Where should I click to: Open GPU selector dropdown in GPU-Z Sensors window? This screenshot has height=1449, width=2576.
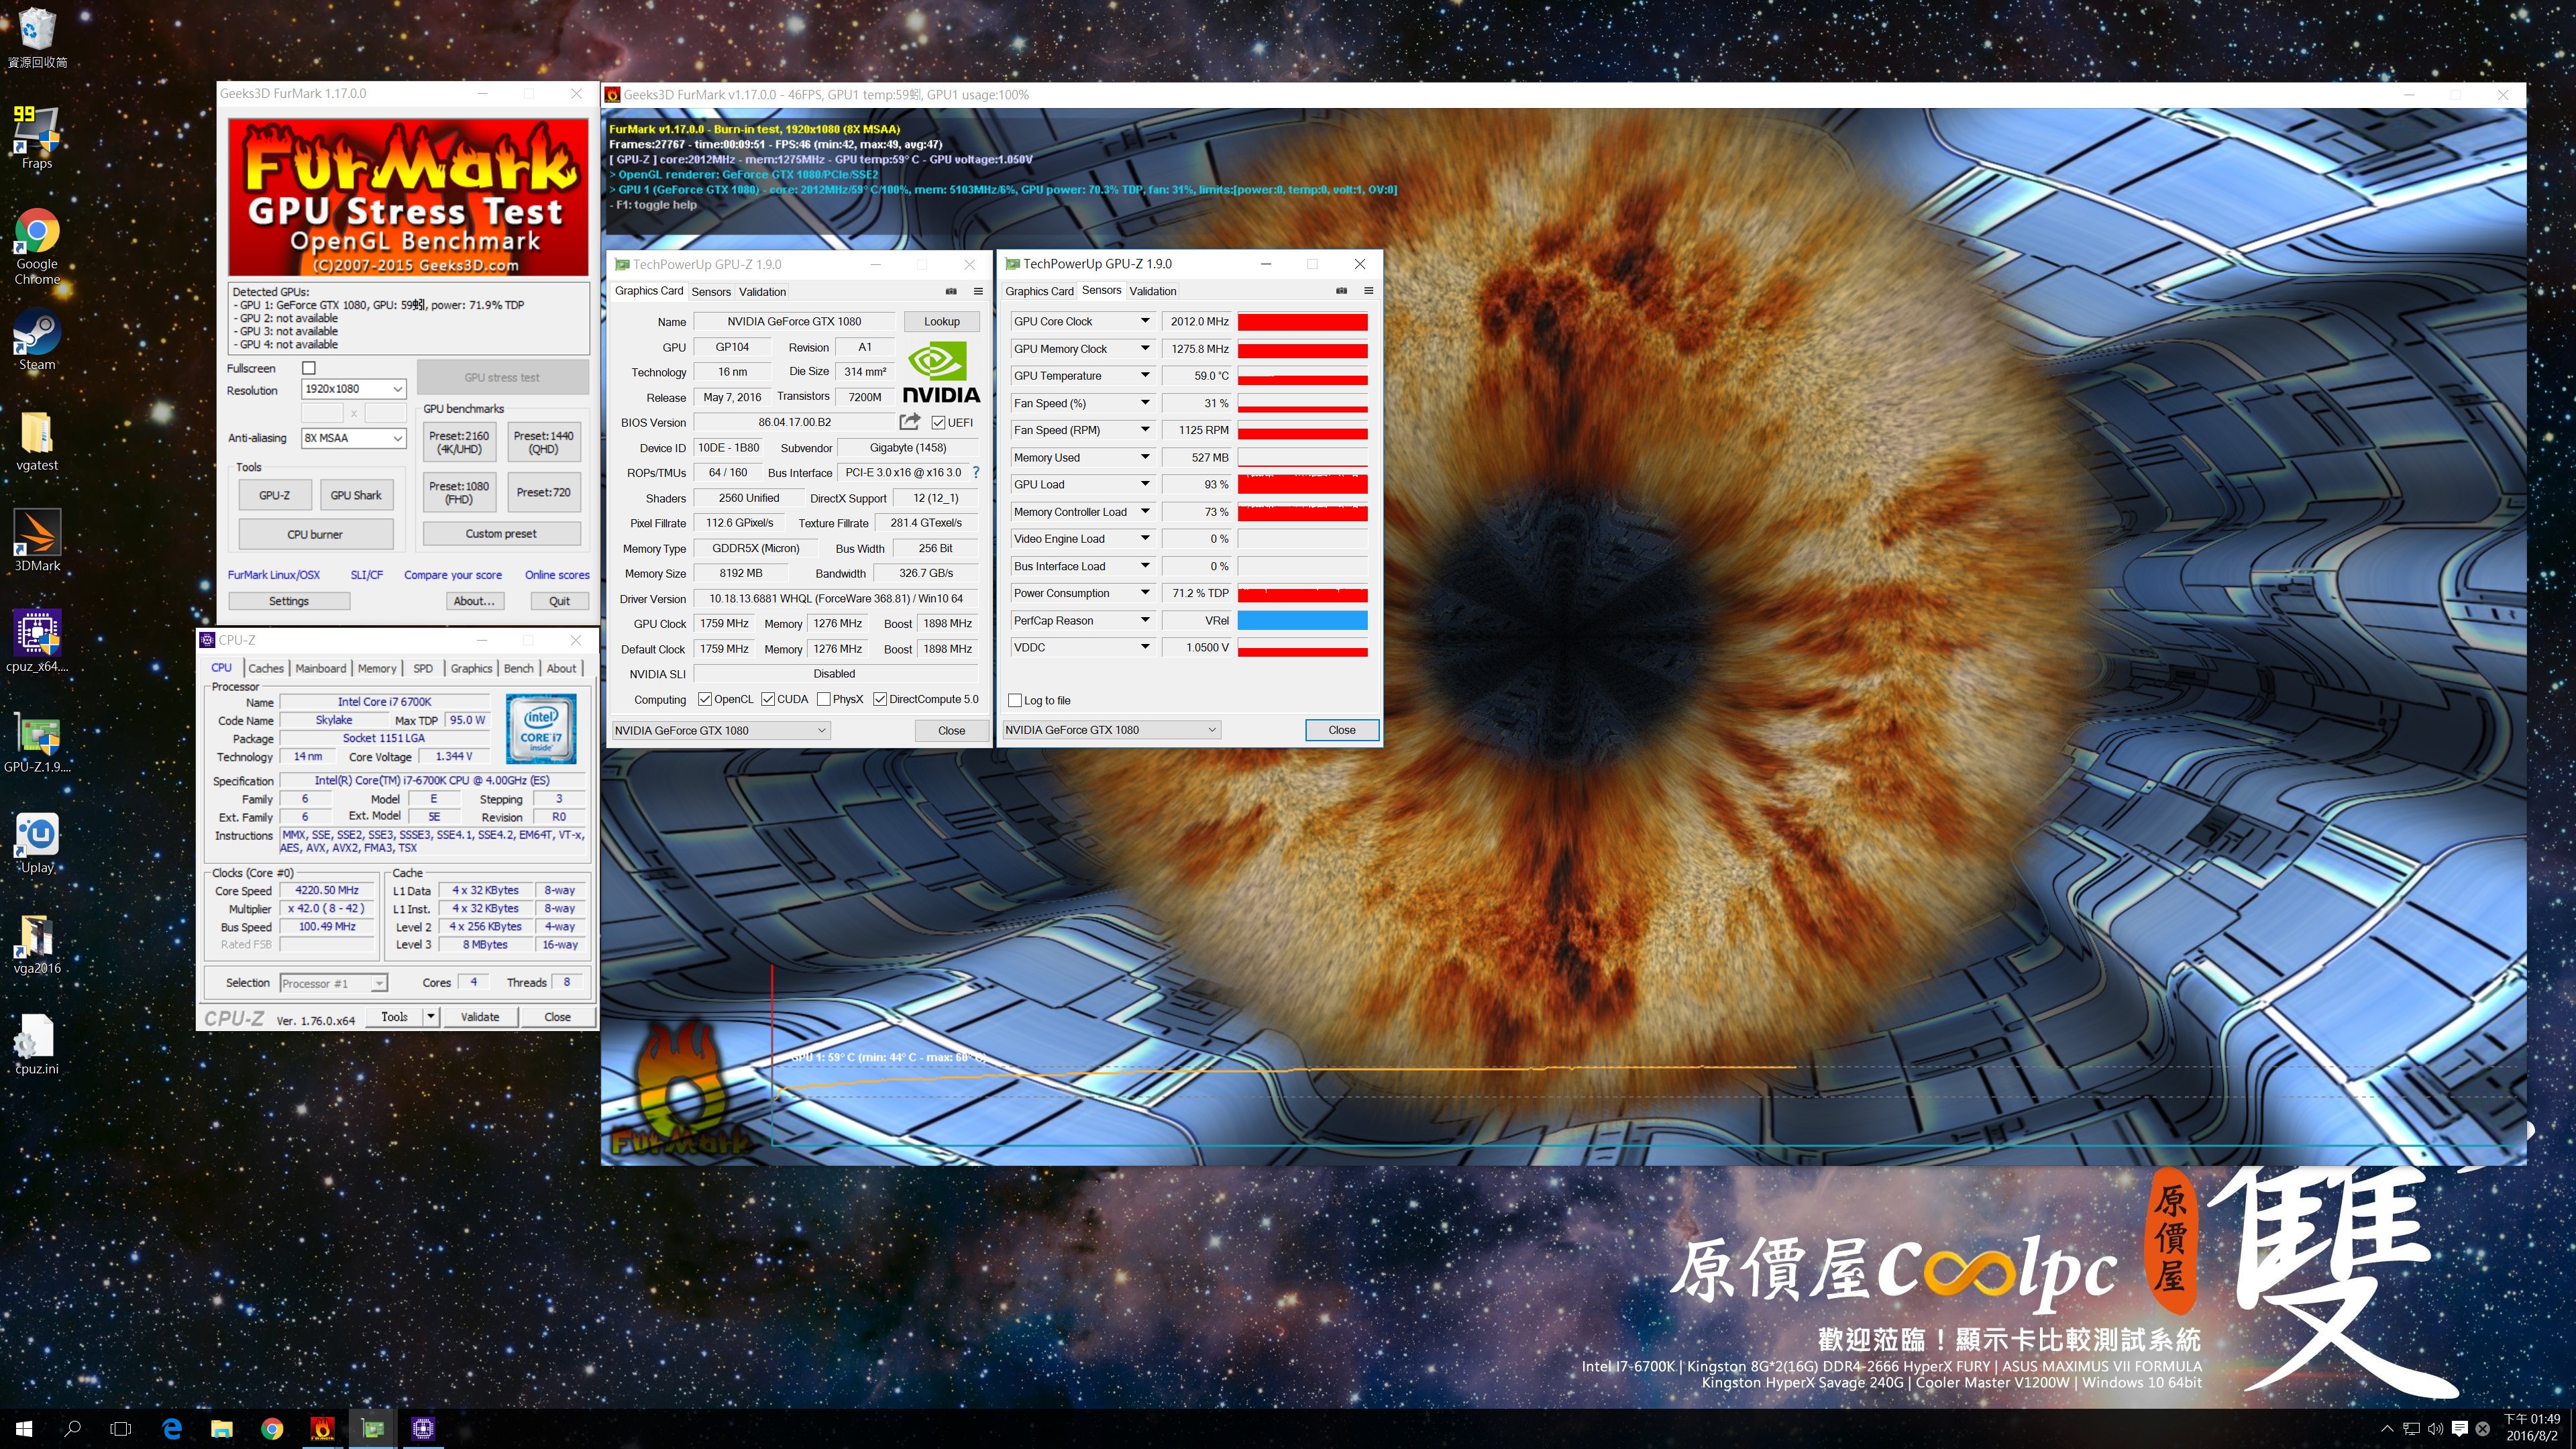point(1111,730)
